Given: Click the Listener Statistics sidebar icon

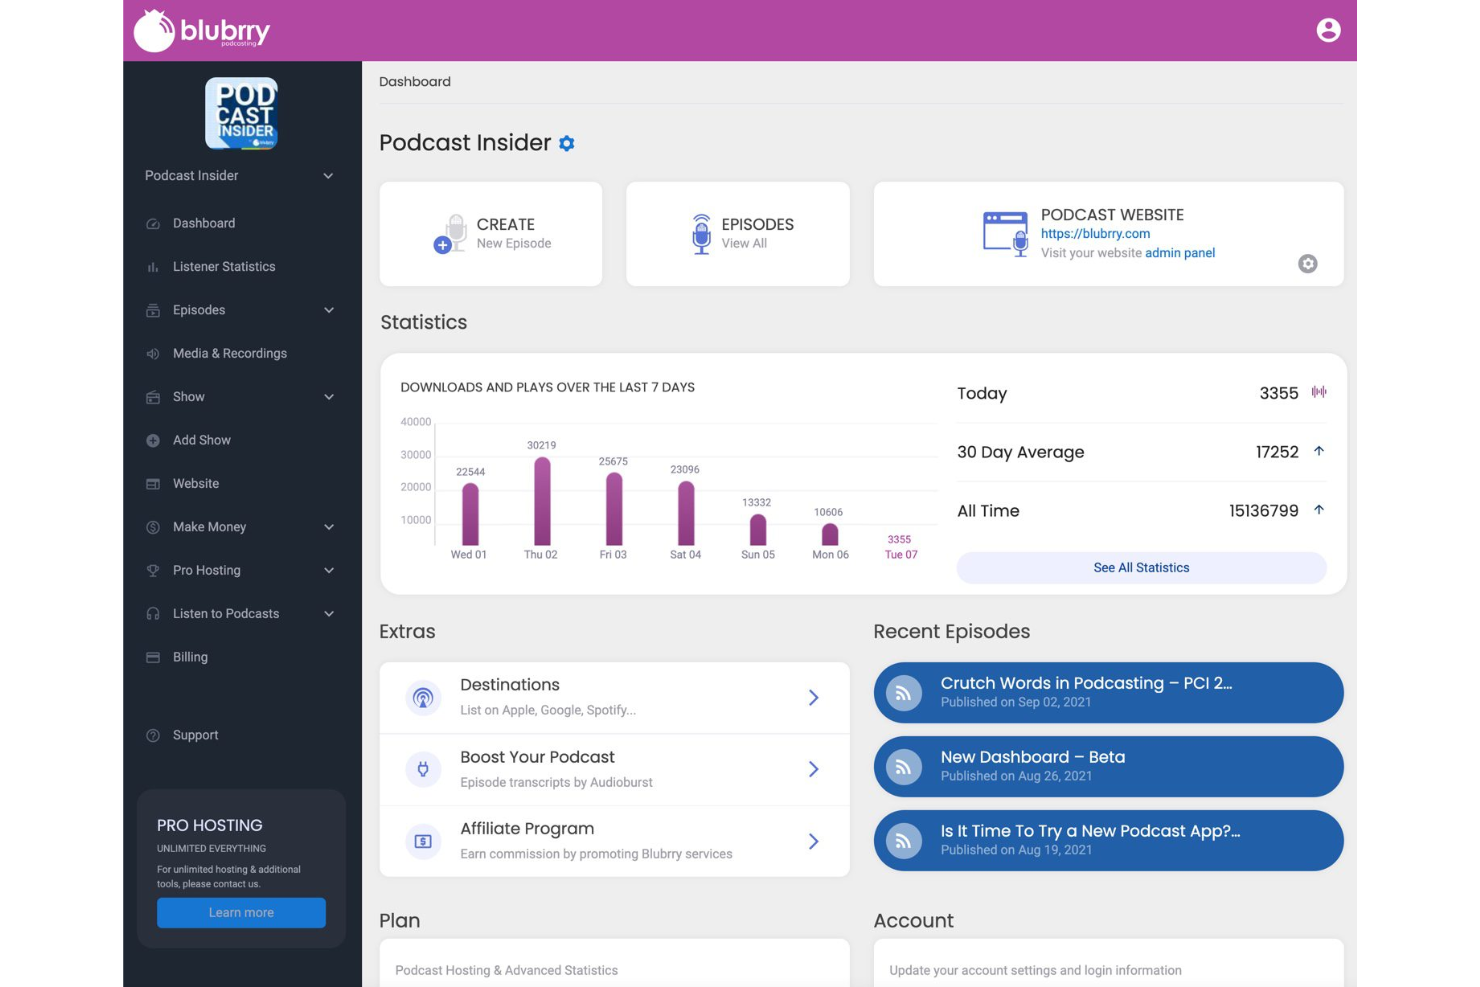Looking at the screenshot, I should point(153,266).
